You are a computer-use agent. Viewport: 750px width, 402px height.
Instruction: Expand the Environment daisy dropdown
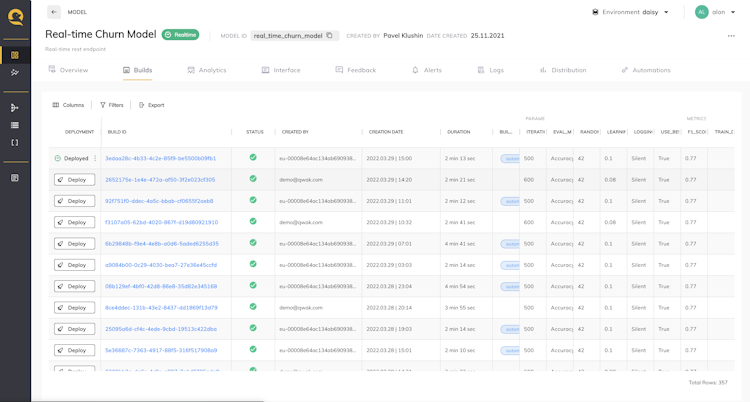(x=630, y=12)
